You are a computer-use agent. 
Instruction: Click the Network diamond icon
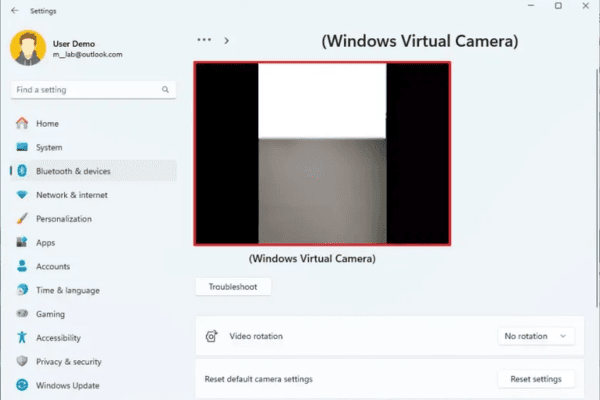point(22,194)
